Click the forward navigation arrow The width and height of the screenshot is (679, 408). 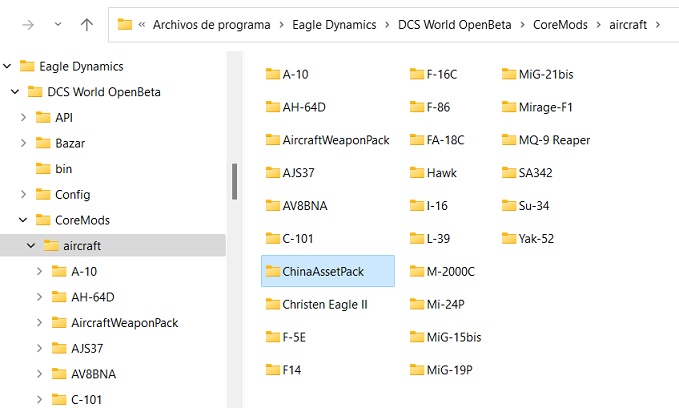pyautogui.click(x=28, y=25)
